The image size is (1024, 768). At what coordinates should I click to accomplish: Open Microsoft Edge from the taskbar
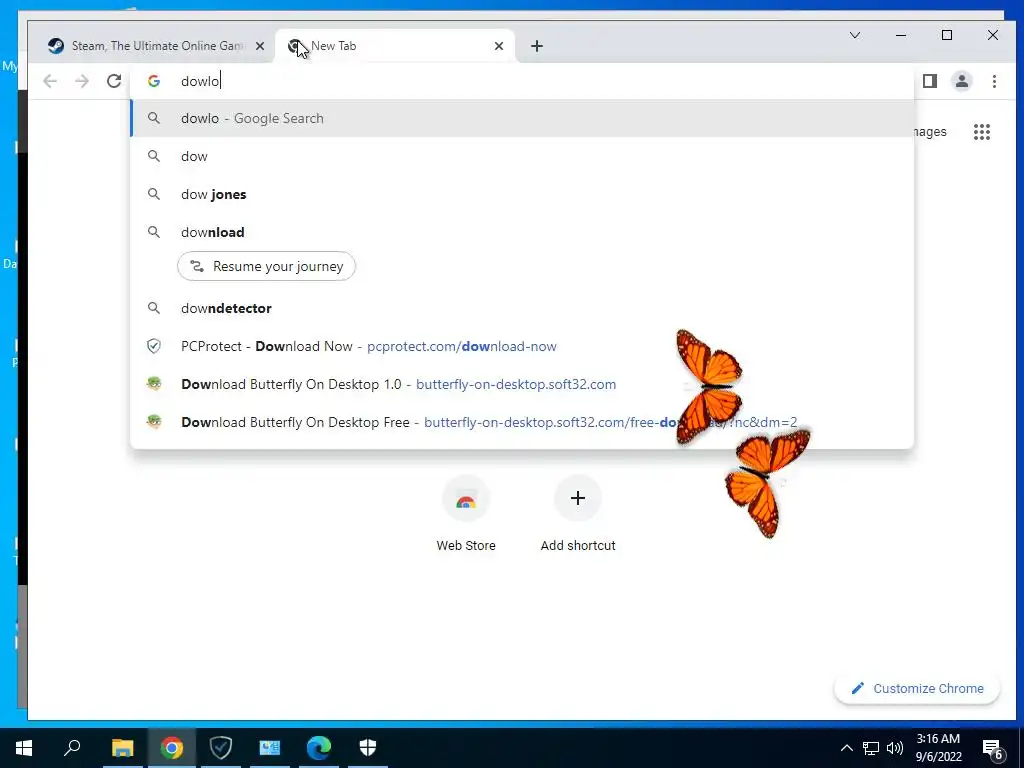click(319, 748)
